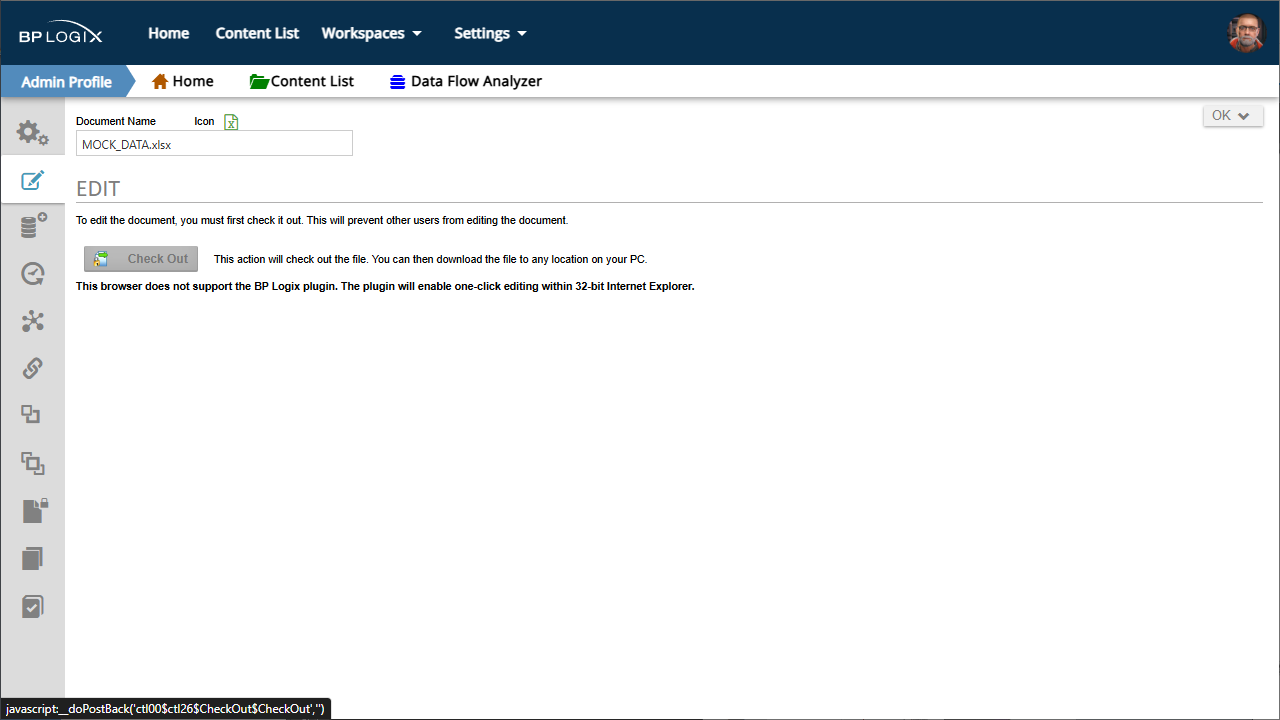Click the Excel file icon beside Icon label
The height and width of the screenshot is (720, 1280).
point(231,122)
